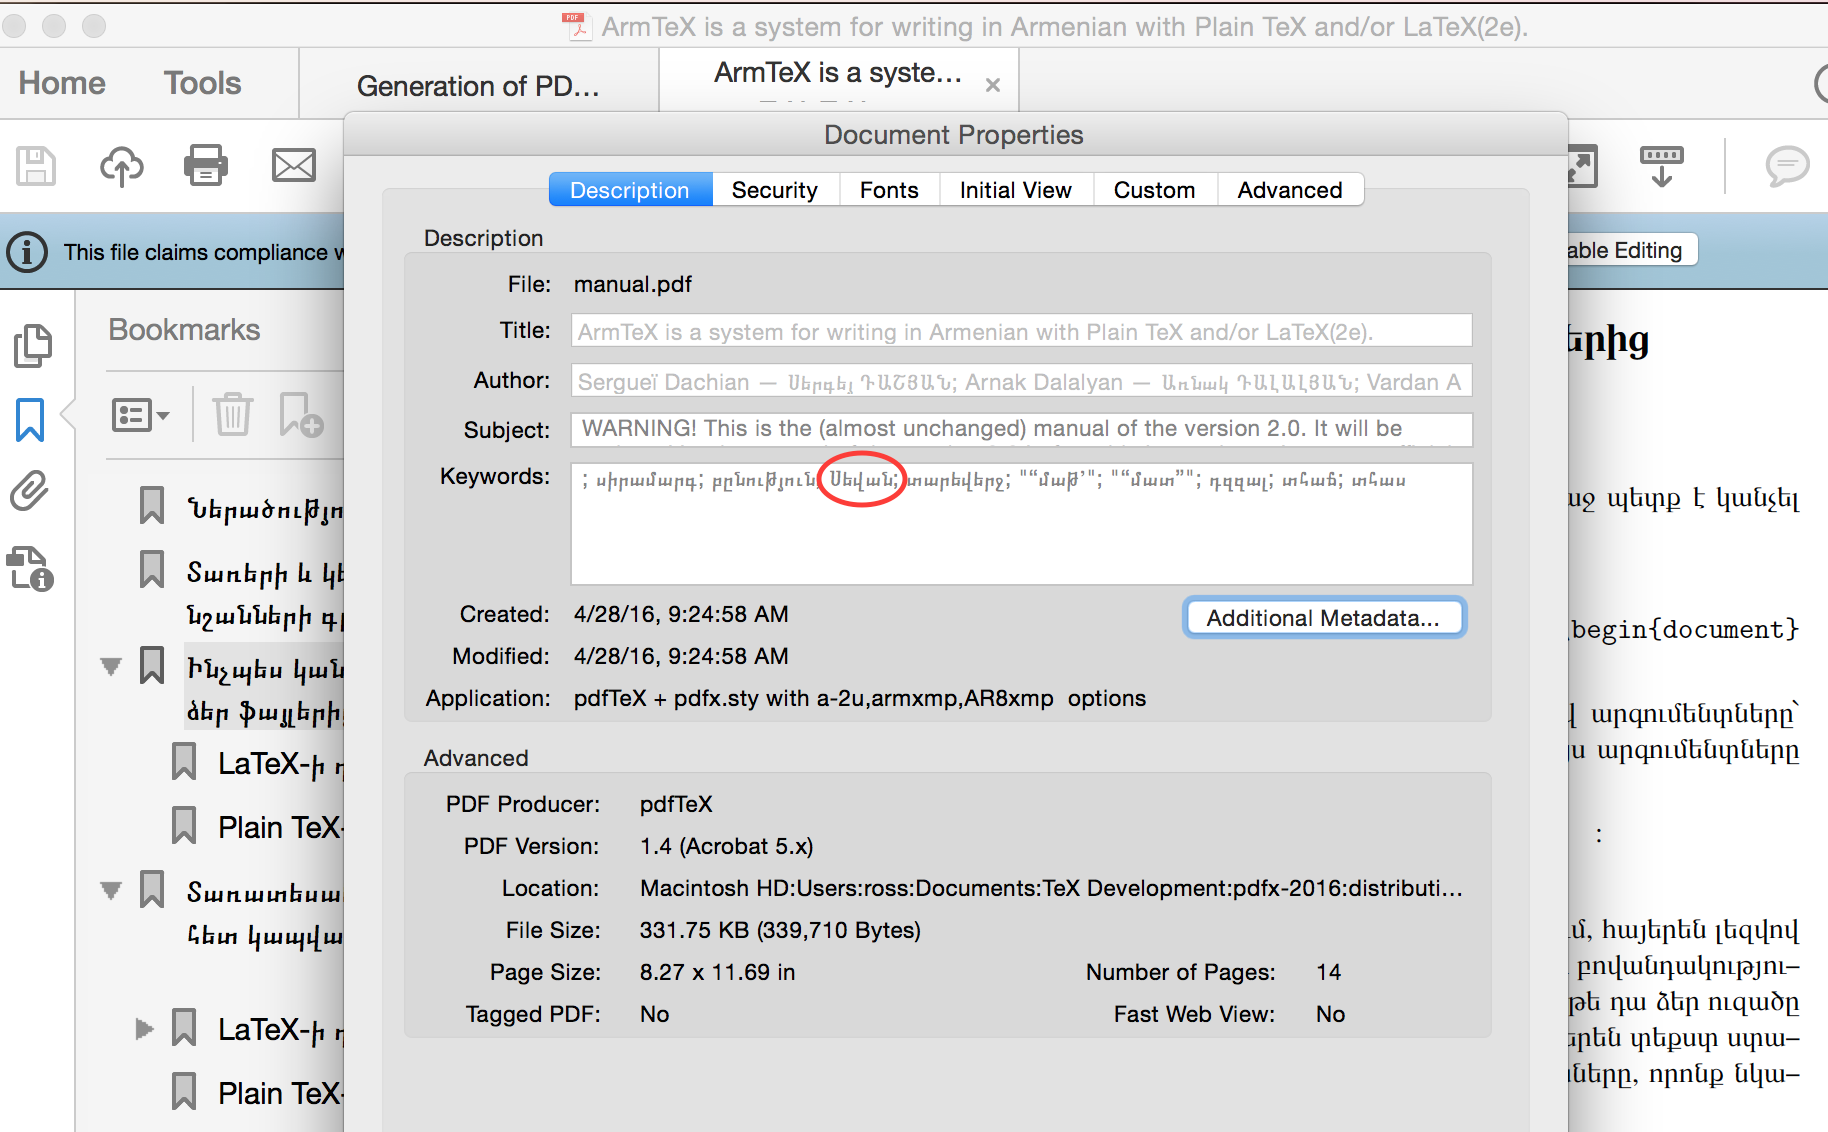This screenshot has width=1828, height=1132.
Task: Close the ArmTeX document tab
Action: (992, 86)
